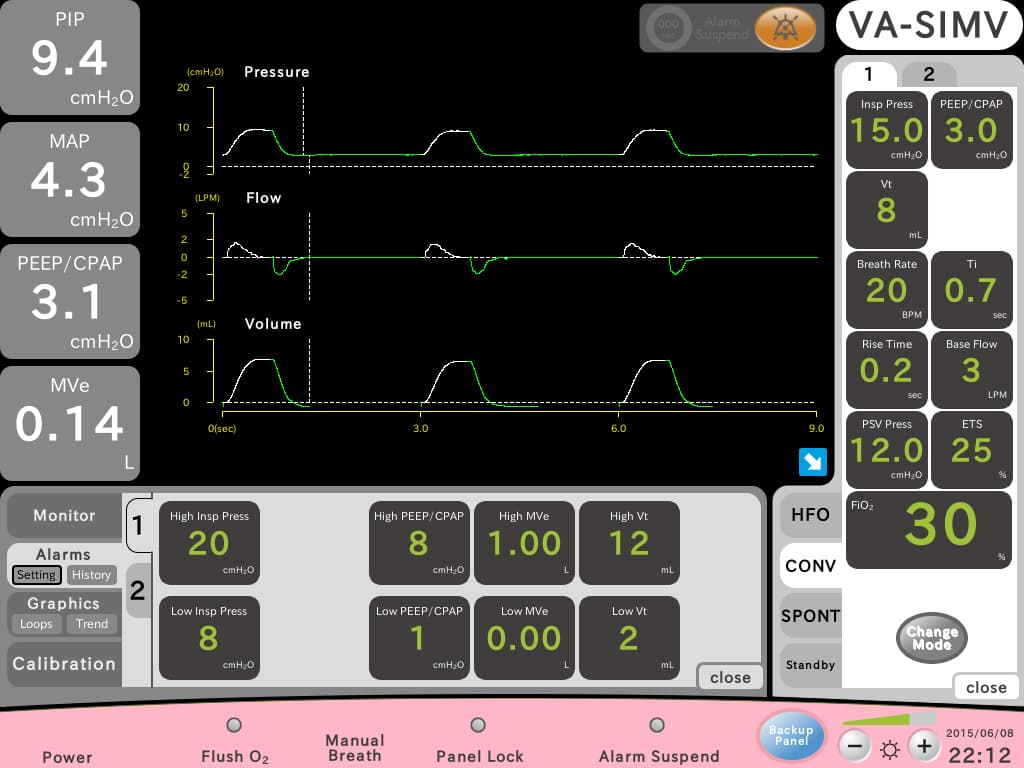Close the ventilation settings panel

986,687
